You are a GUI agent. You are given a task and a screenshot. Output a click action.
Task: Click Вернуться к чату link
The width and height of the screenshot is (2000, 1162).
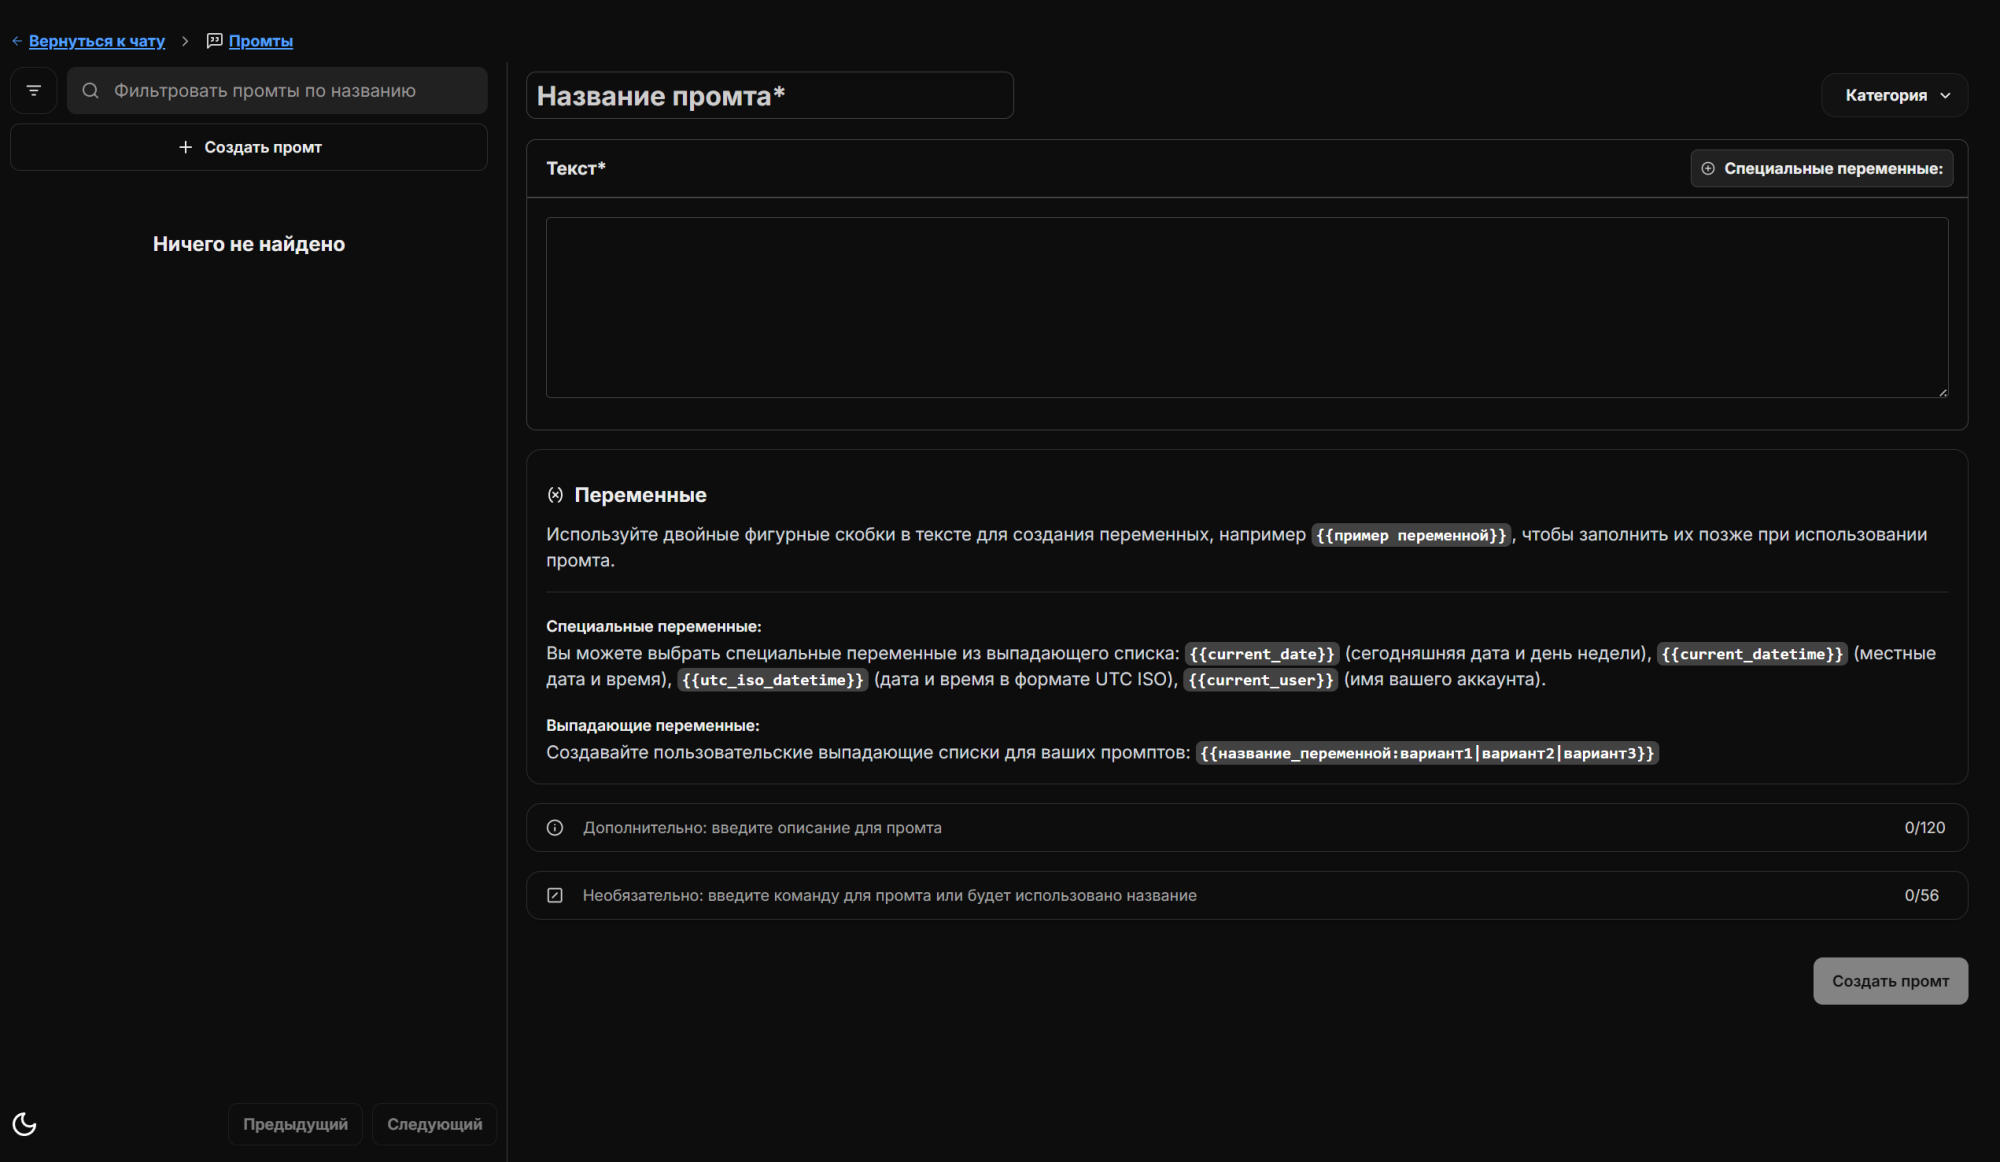pos(97,41)
